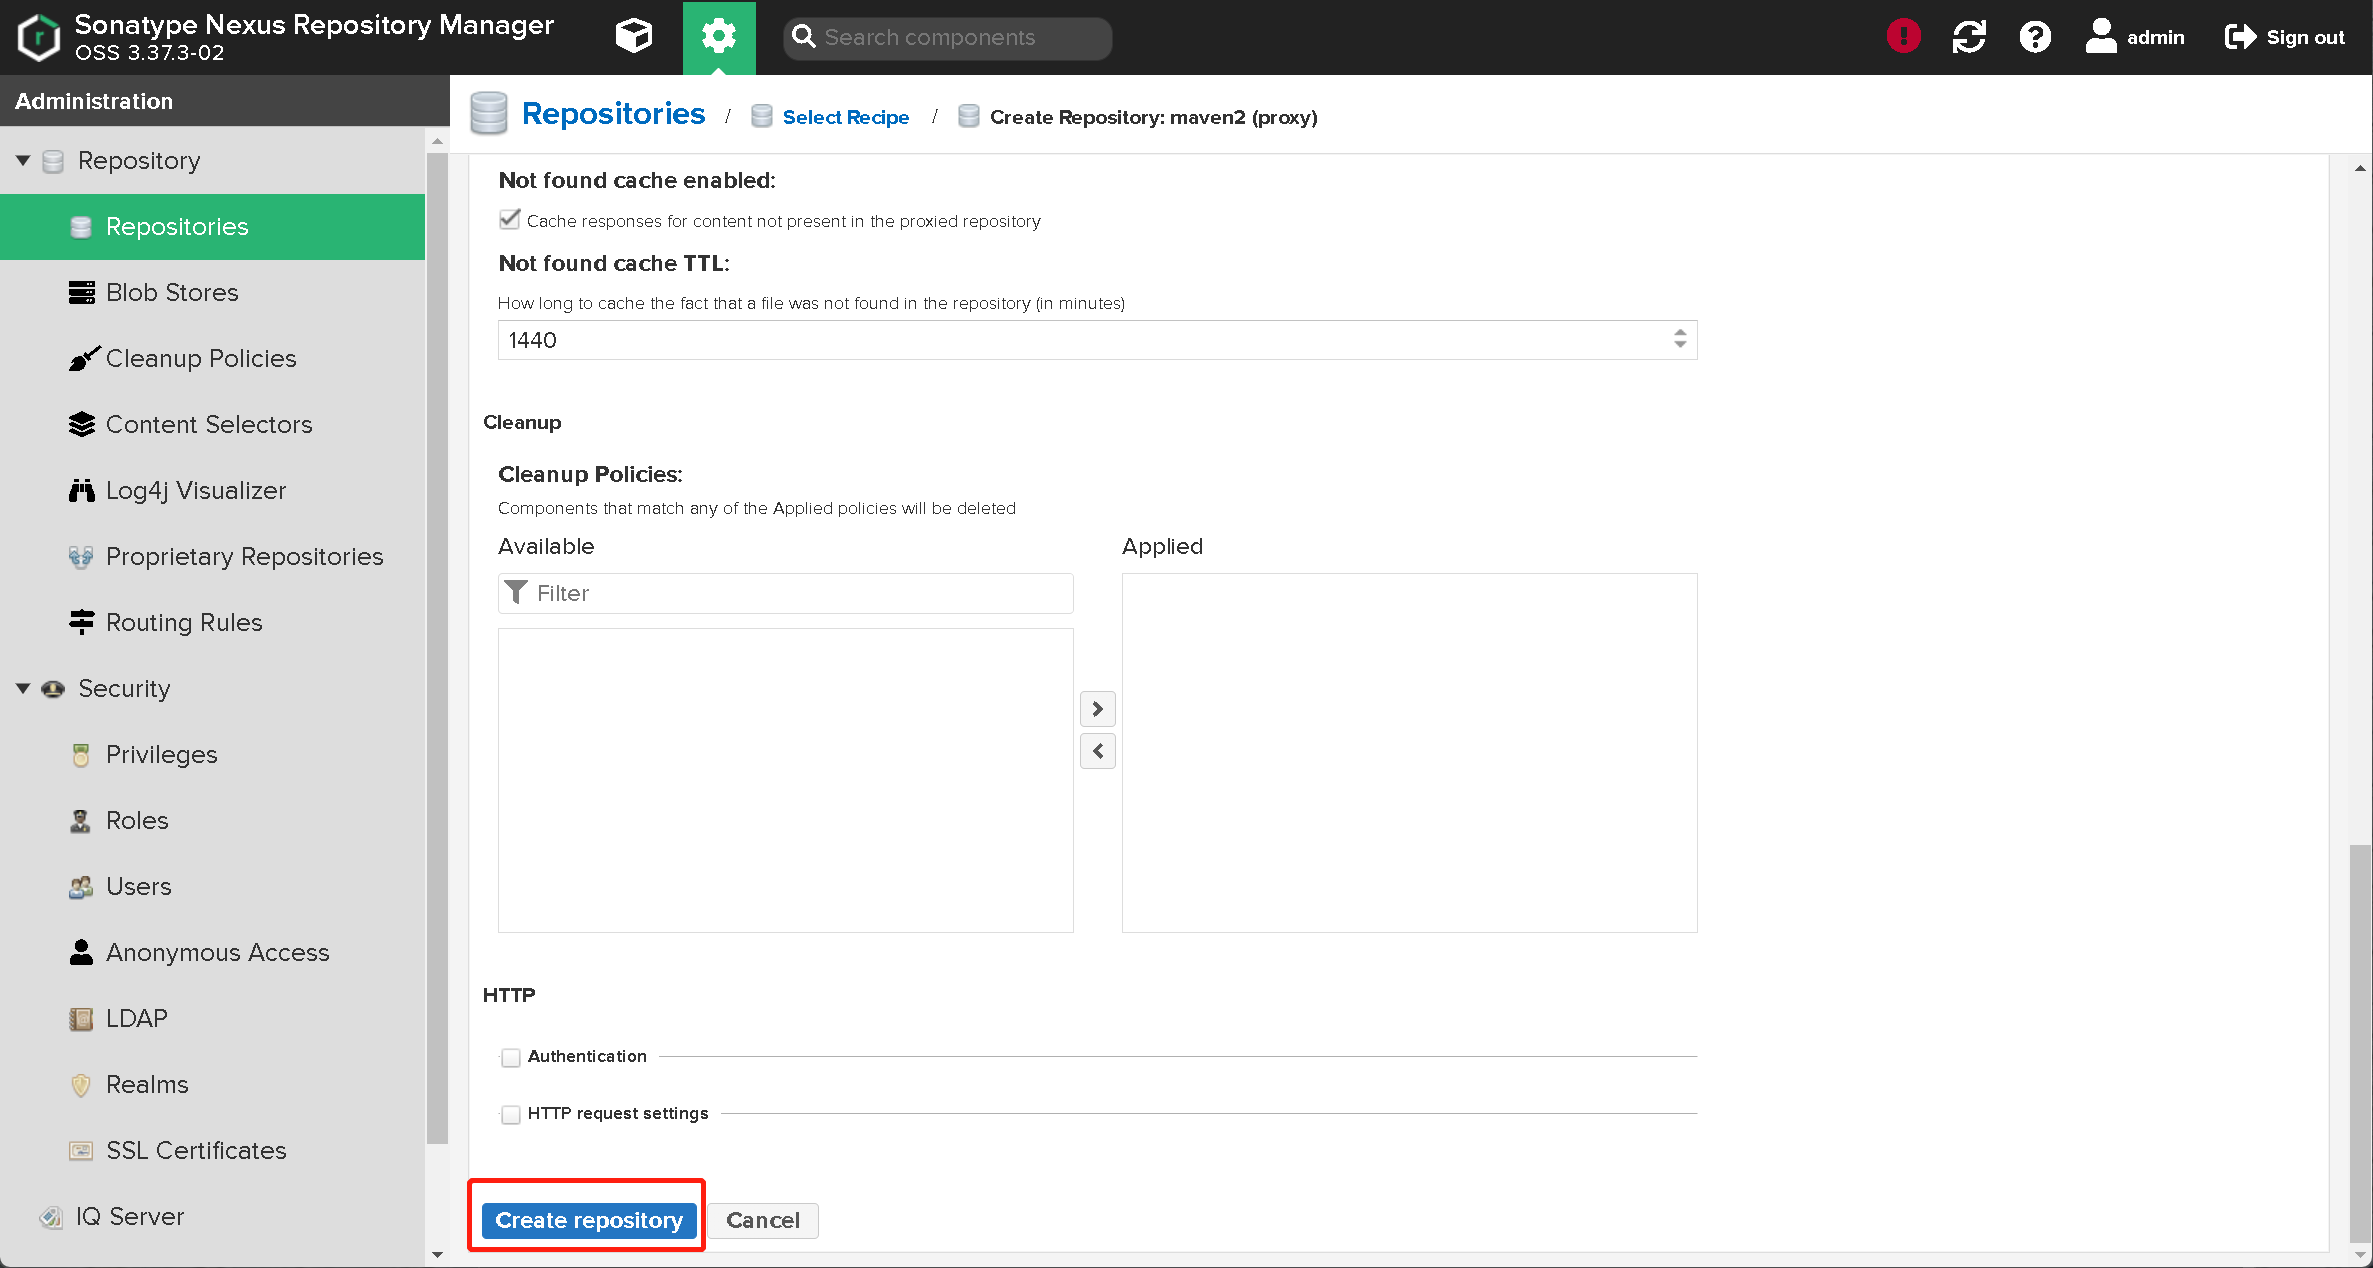This screenshot has width=2373, height=1268.
Task: Enable HTTP request settings checkbox
Action: coord(511,1114)
